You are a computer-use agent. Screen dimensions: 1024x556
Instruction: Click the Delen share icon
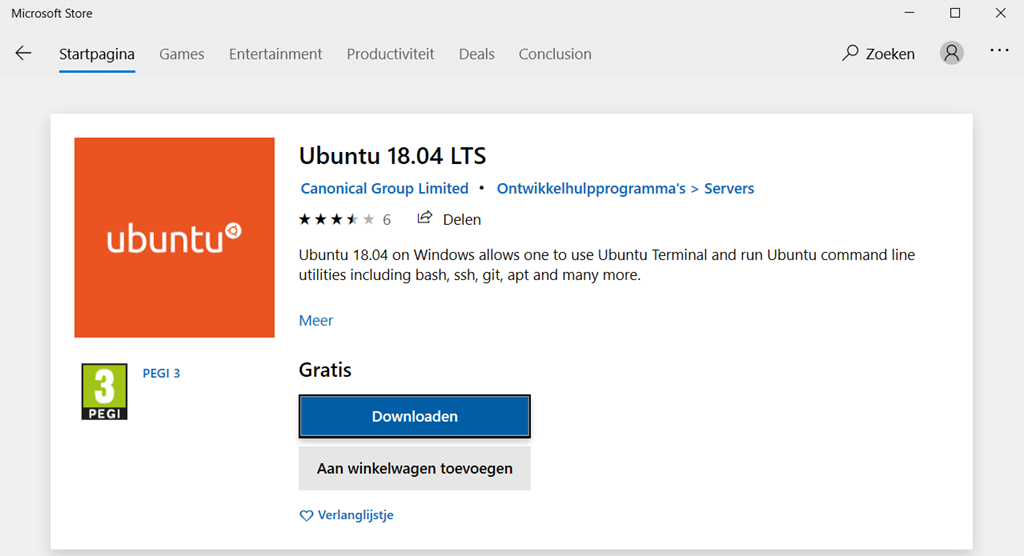pyautogui.click(x=425, y=218)
